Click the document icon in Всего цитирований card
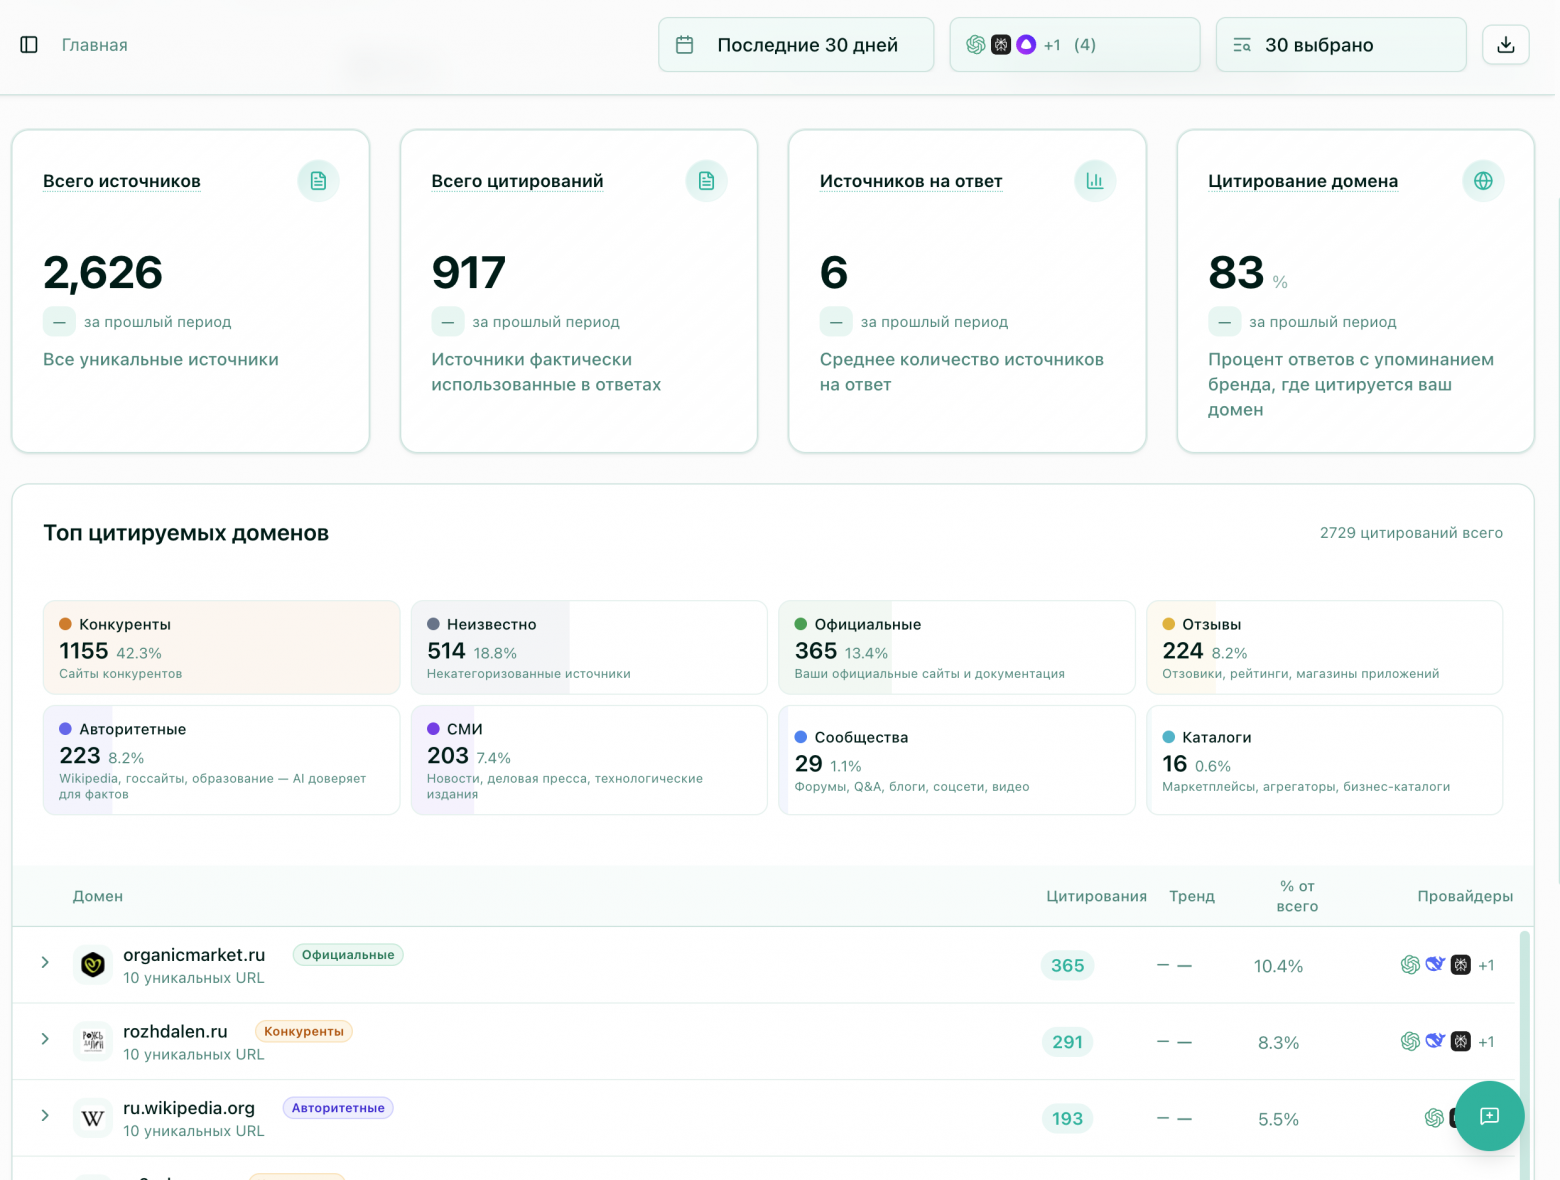1560x1180 pixels. tap(706, 181)
